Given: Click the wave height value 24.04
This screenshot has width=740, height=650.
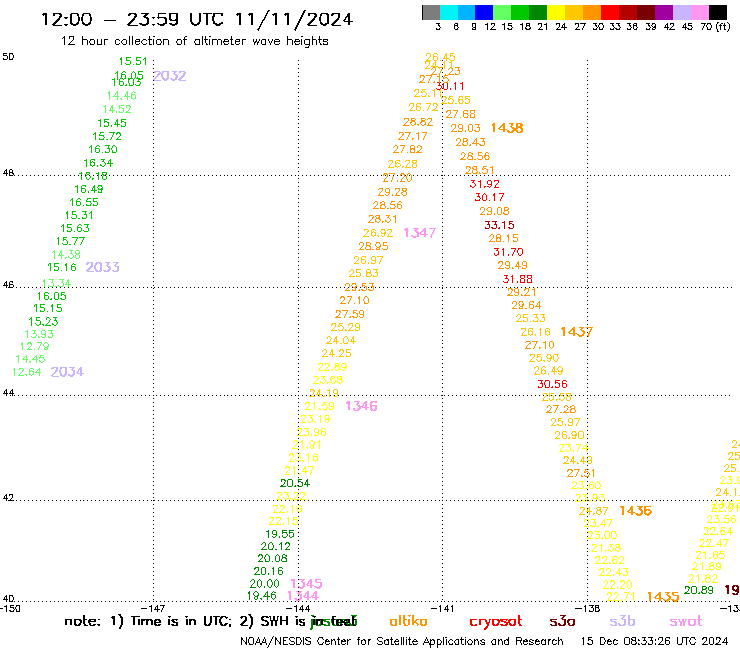Looking at the screenshot, I should pyautogui.click(x=341, y=340).
